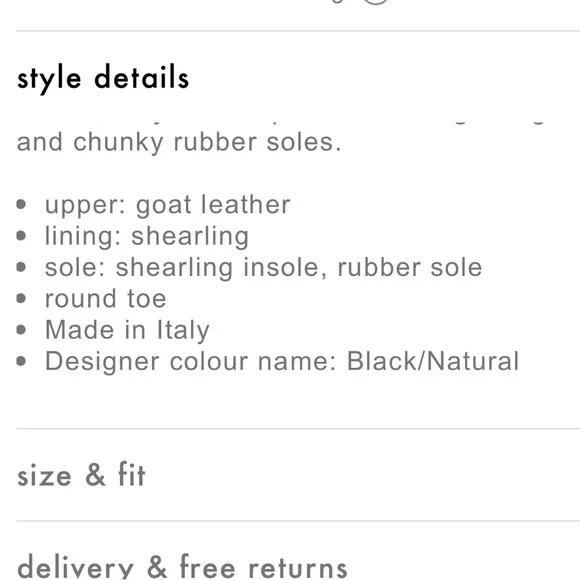The image size is (580, 580).
Task: Click the word 'Black/Natural' colour name
Action: pos(433,361)
